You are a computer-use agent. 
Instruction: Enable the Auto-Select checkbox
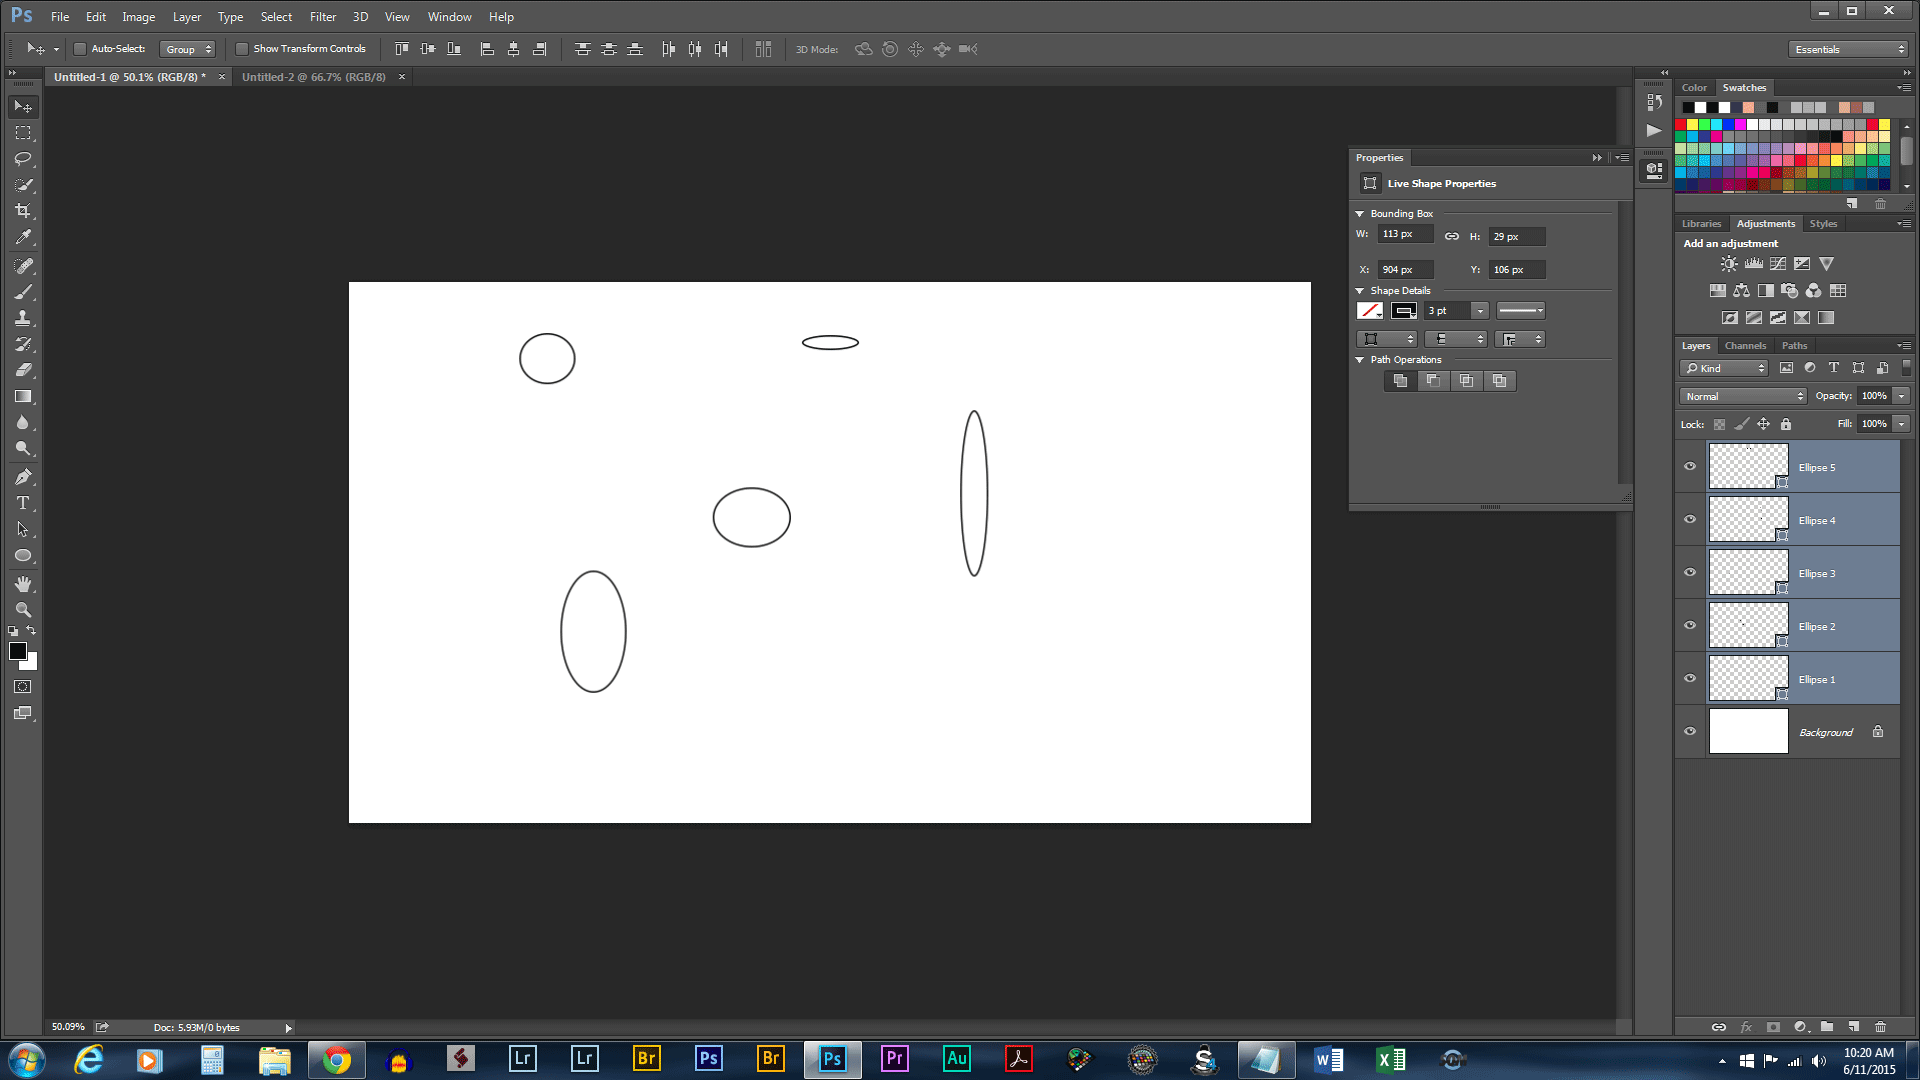tap(80, 48)
